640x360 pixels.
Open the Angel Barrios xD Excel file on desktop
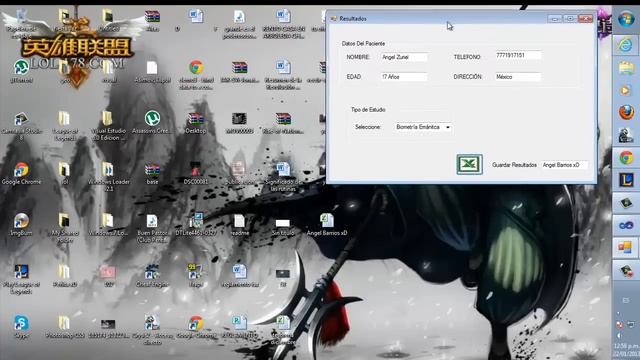click(x=327, y=224)
